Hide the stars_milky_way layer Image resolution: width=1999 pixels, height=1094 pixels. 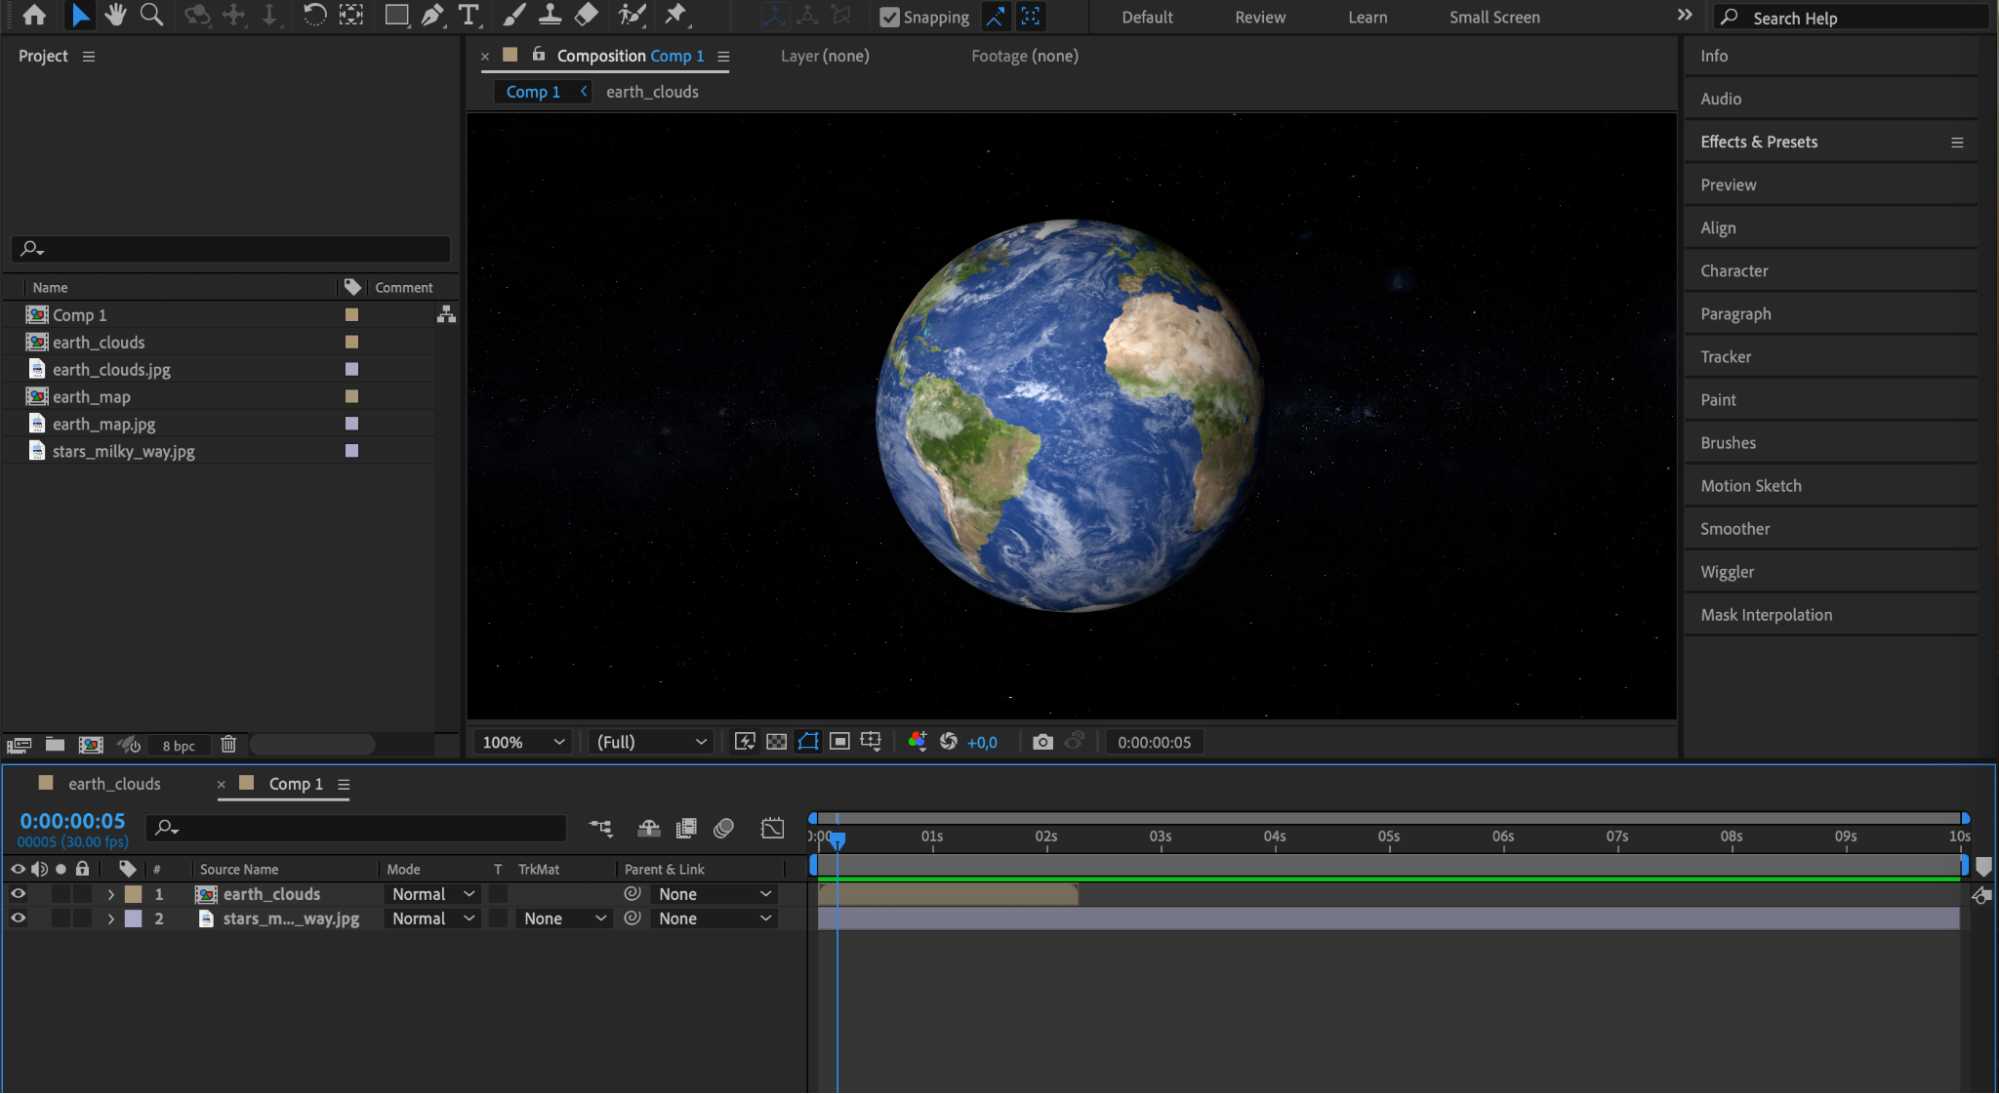18,918
